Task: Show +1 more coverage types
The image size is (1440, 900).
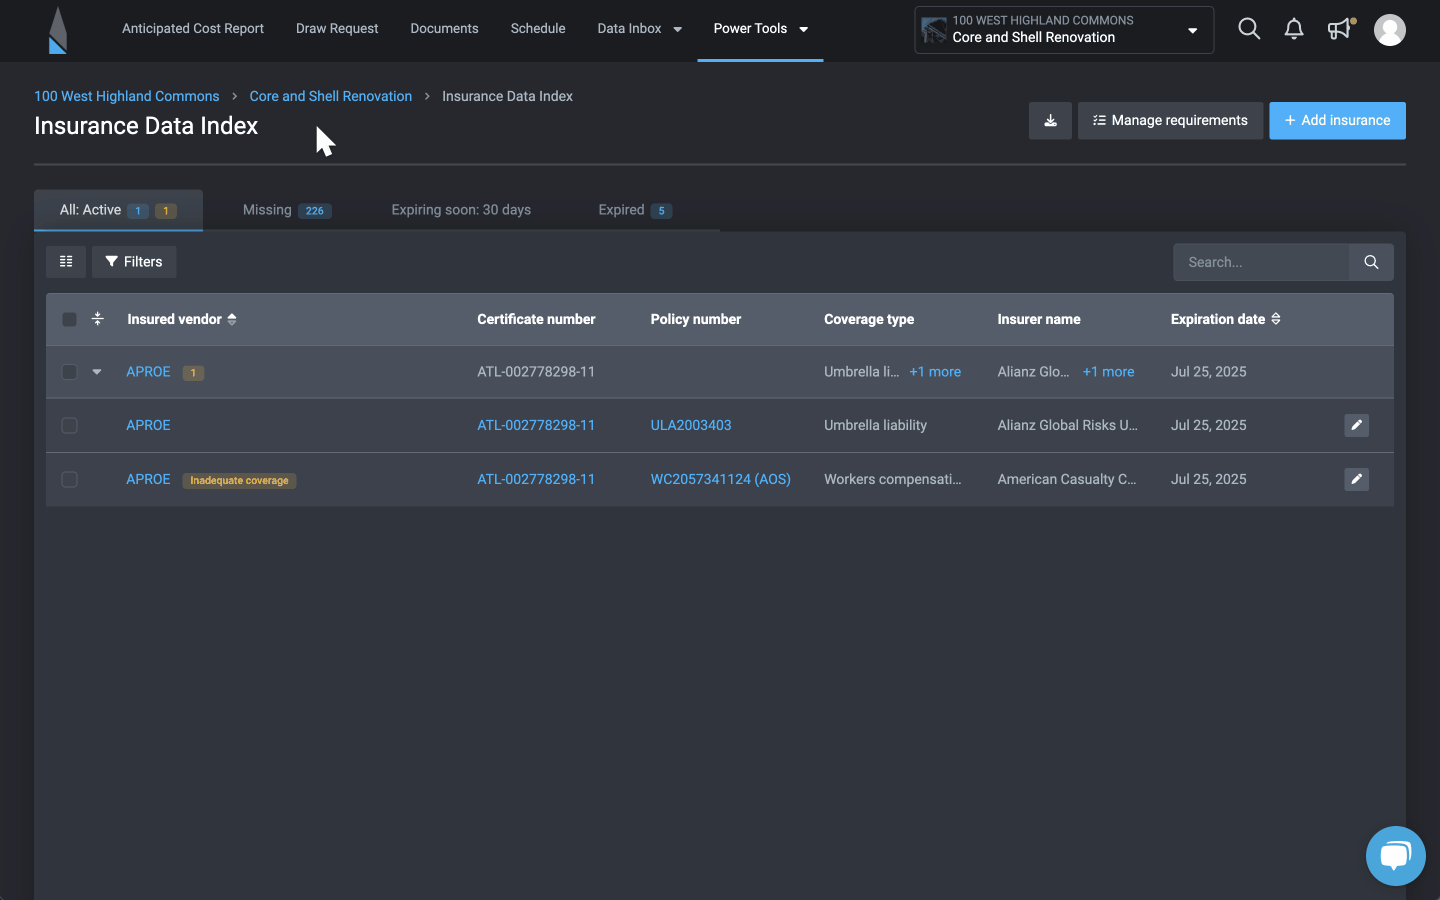Action: tap(935, 372)
